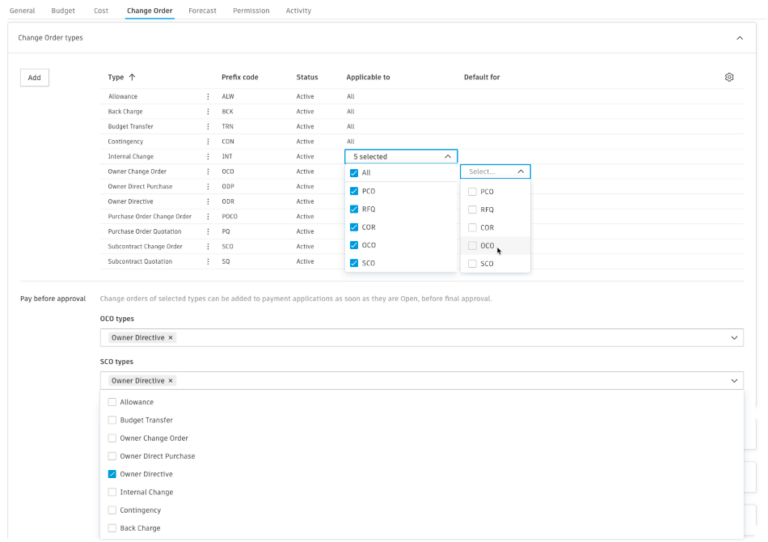Click the Default for column header
The width and height of the screenshot is (768, 542).
pyautogui.click(x=481, y=77)
